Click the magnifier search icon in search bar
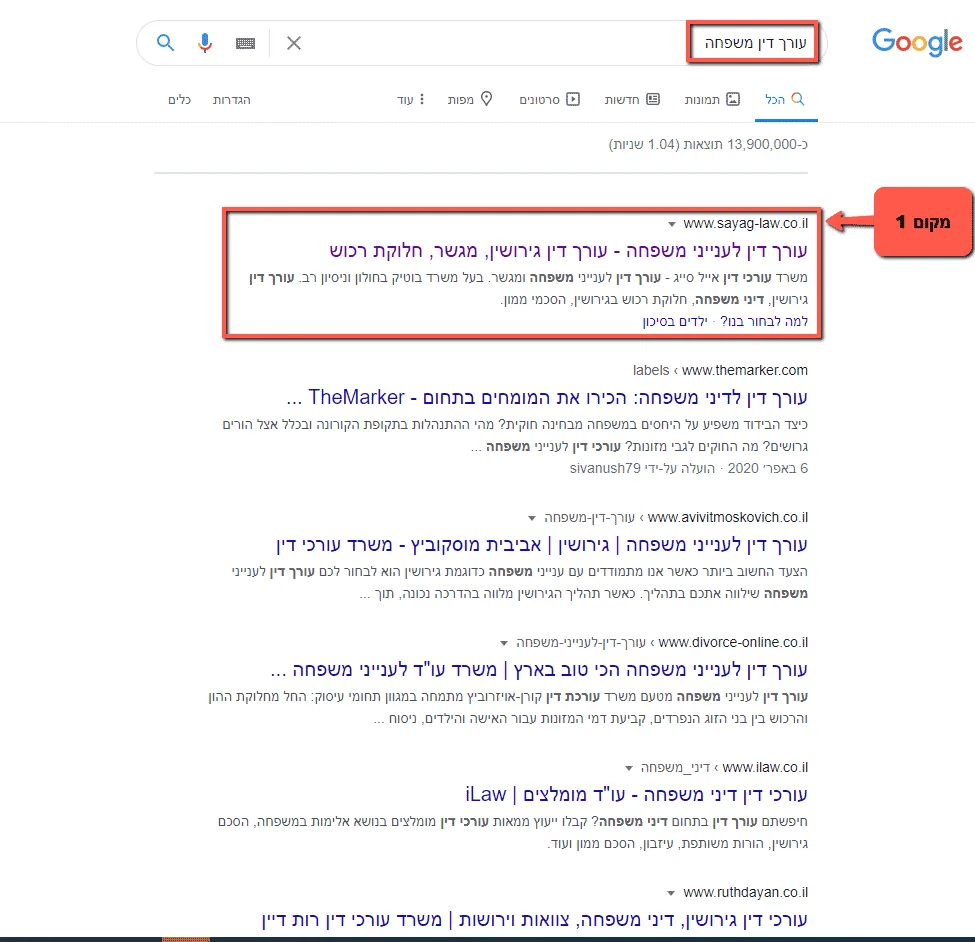 click(x=165, y=42)
